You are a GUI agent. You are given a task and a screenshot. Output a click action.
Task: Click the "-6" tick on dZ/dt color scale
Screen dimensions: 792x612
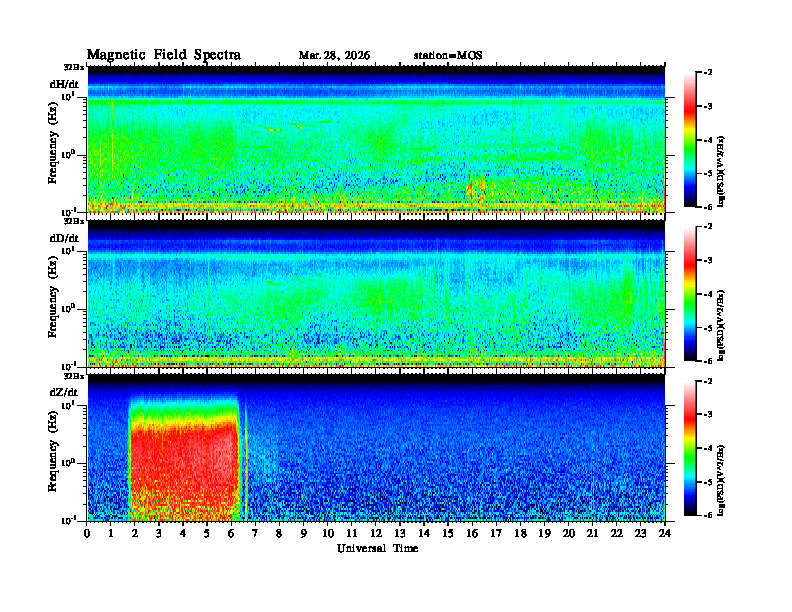[x=707, y=515]
